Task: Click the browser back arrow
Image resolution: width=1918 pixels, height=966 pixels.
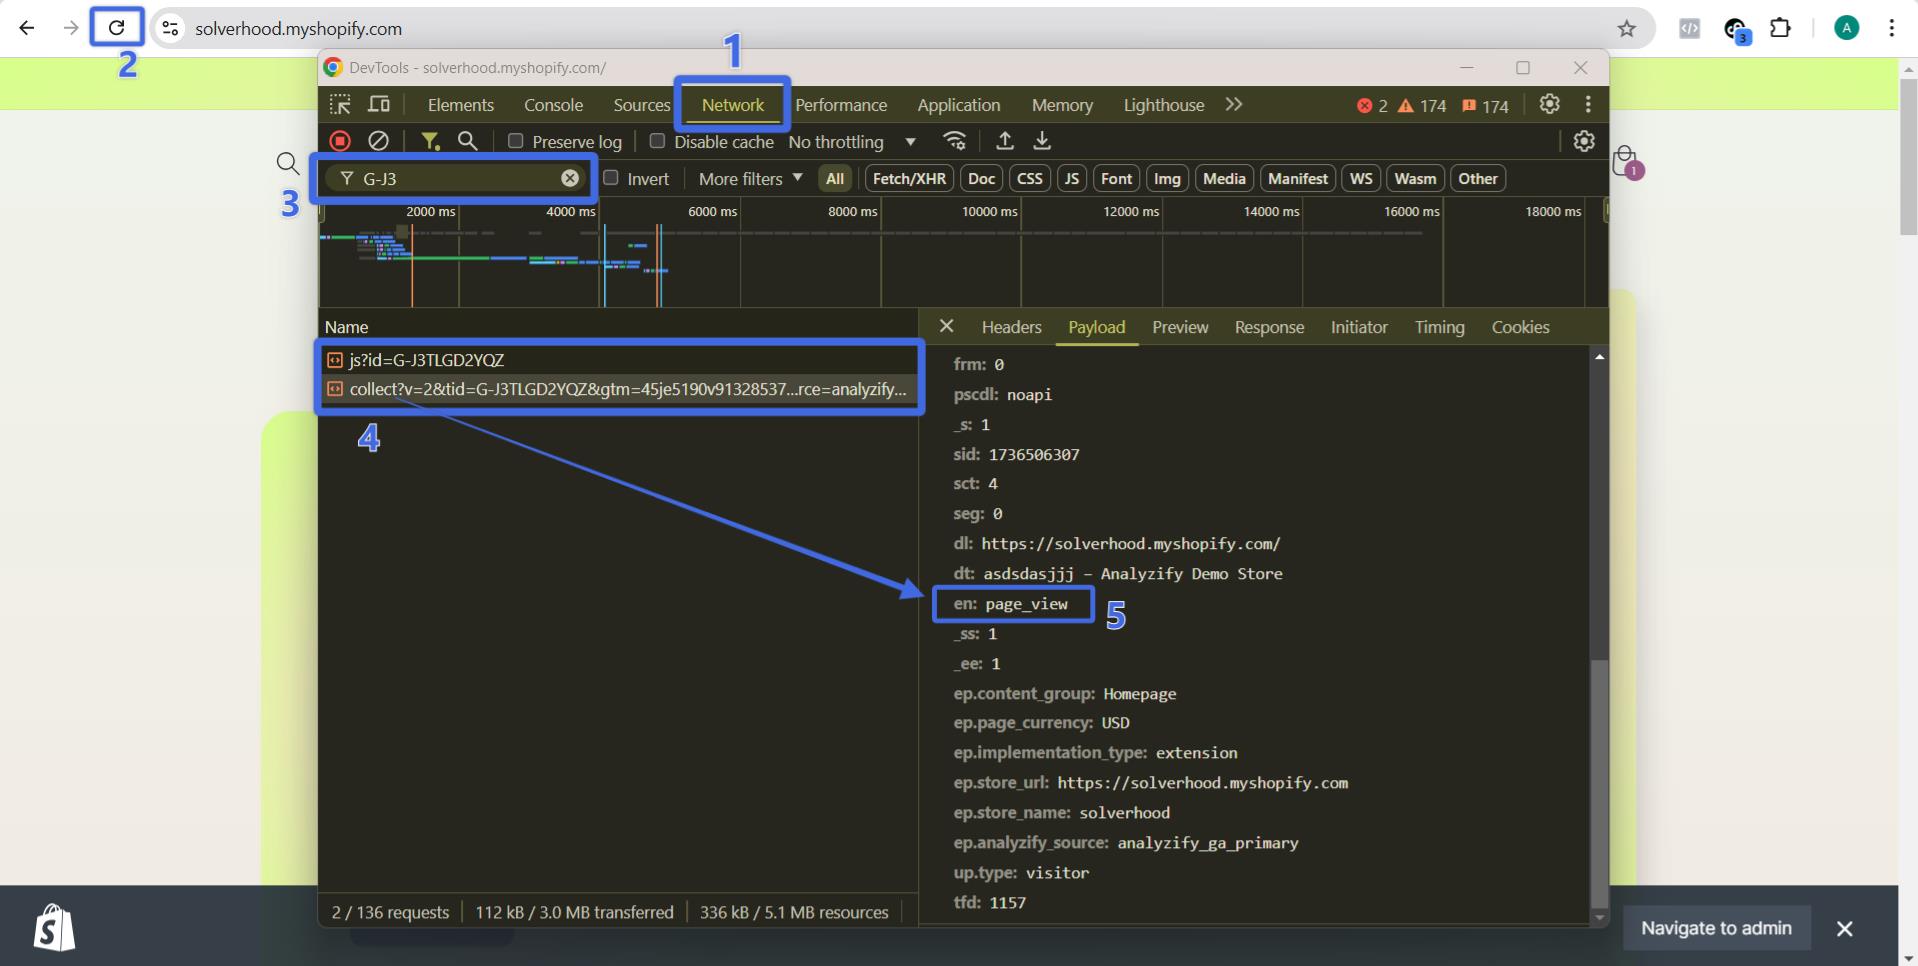Action: [27, 28]
